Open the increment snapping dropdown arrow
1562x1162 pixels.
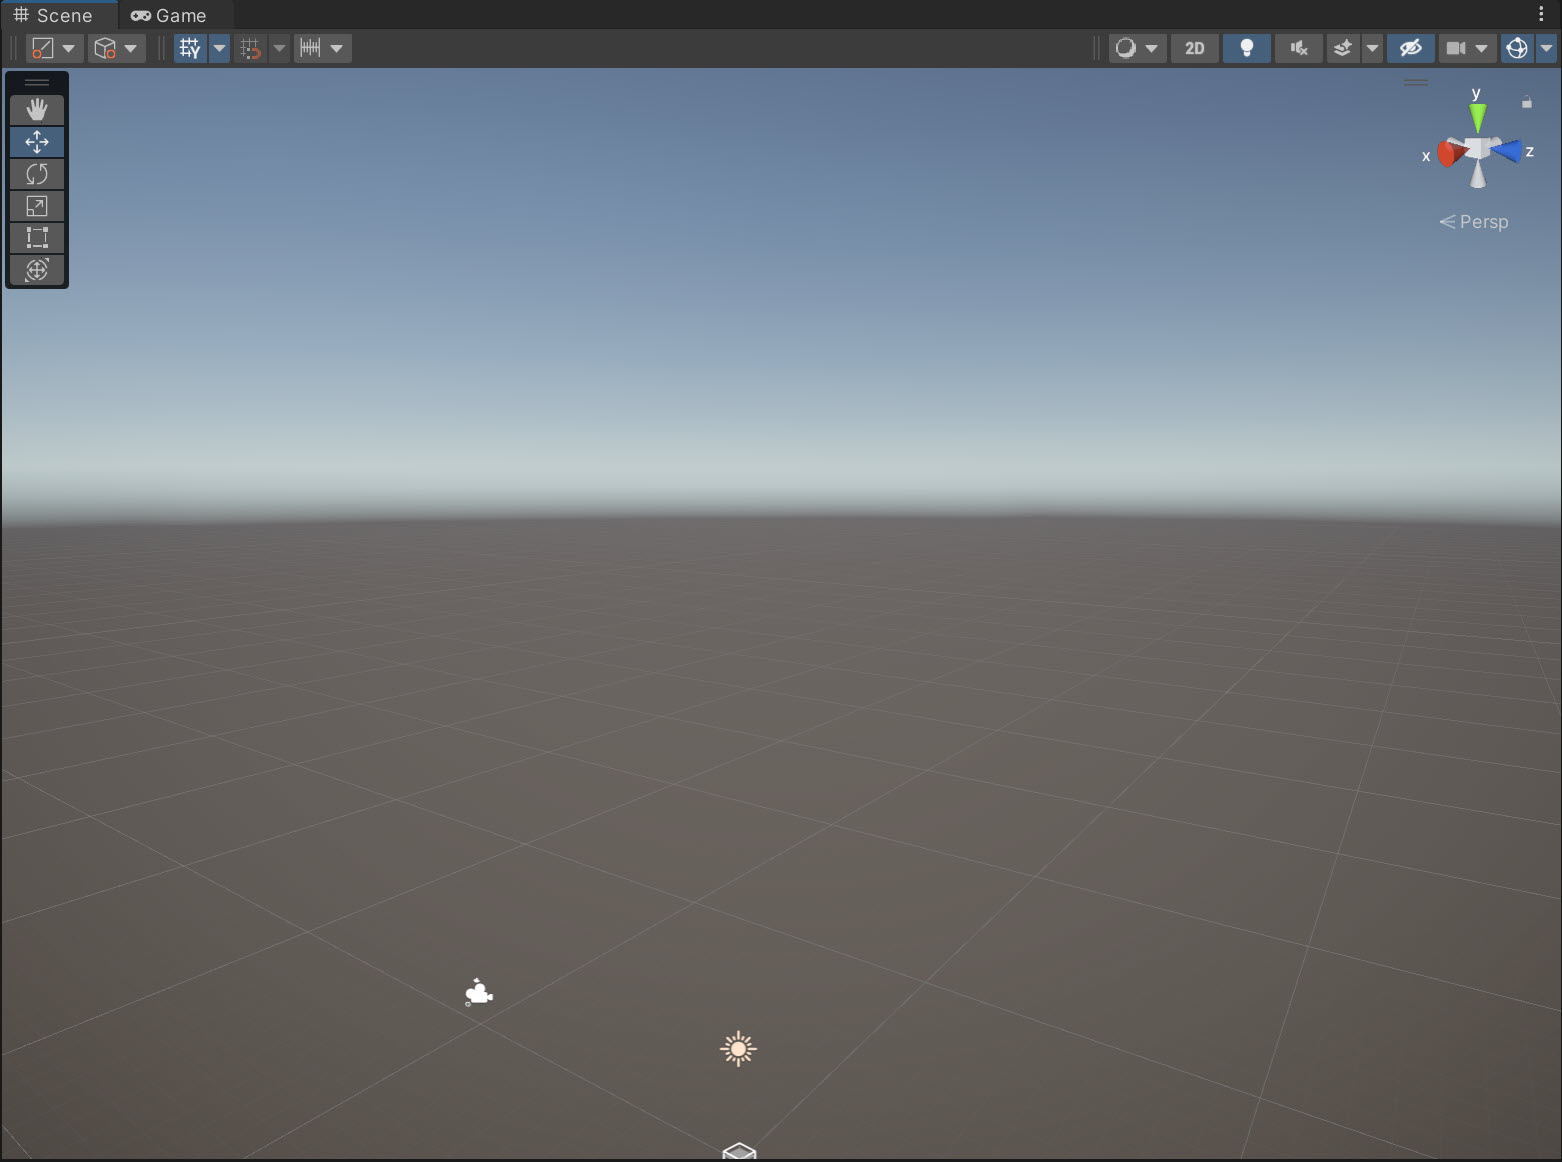(337, 48)
